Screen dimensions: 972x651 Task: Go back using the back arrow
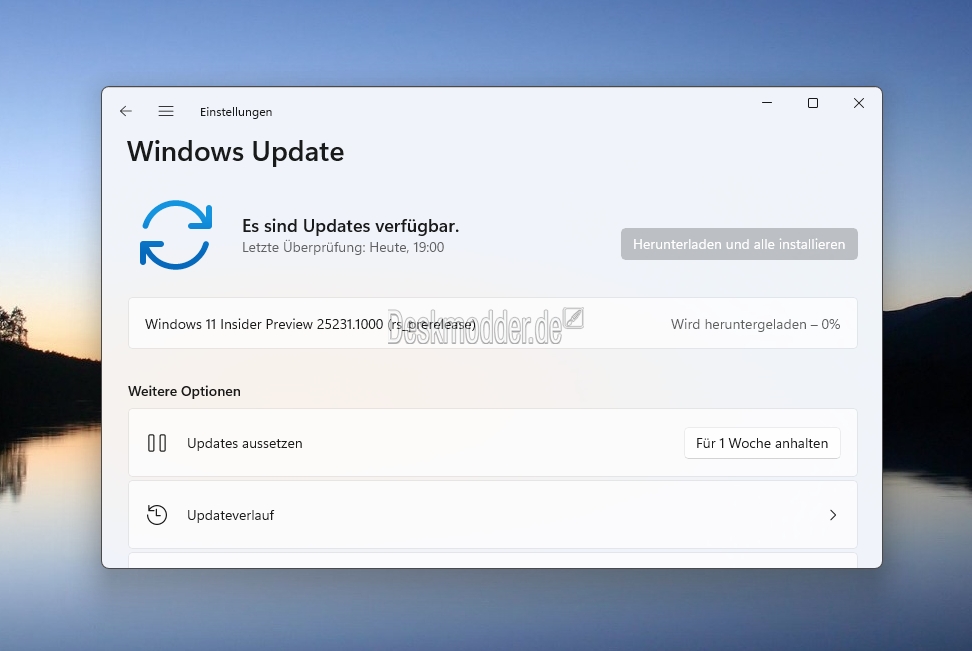tap(126, 111)
